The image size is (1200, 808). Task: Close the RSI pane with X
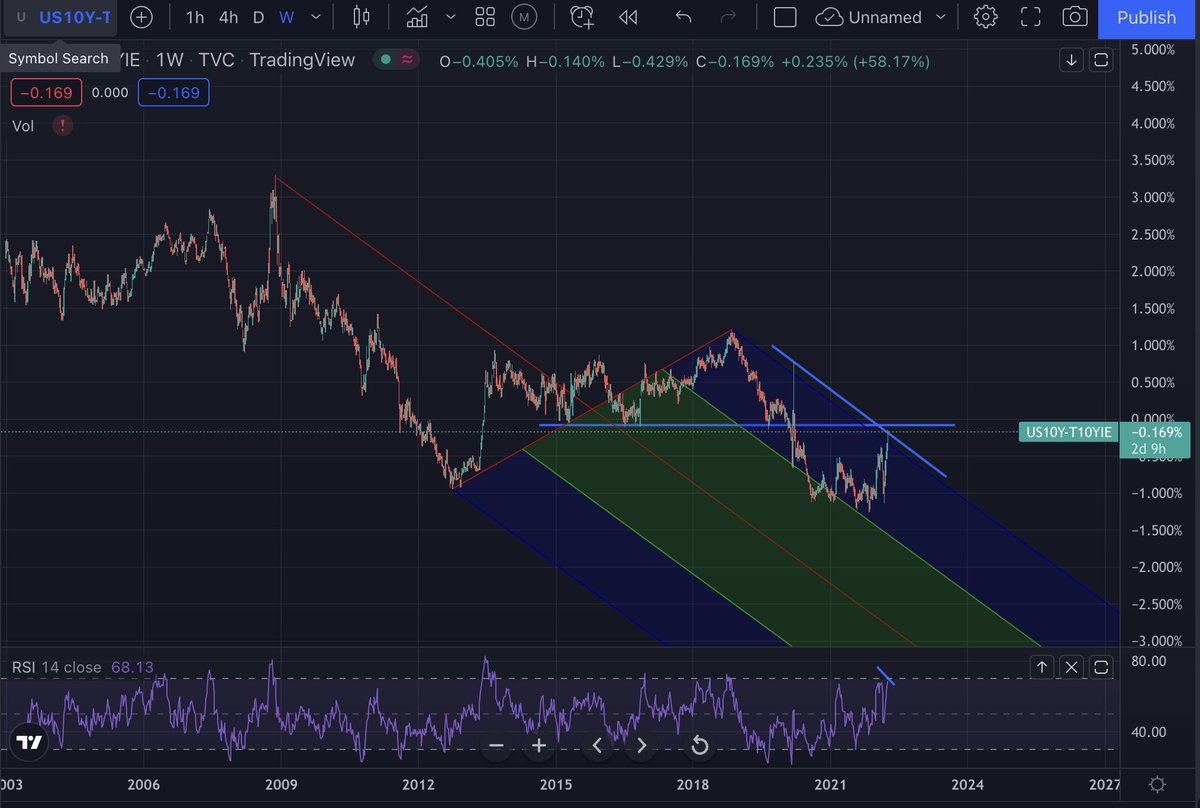click(x=1072, y=667)
